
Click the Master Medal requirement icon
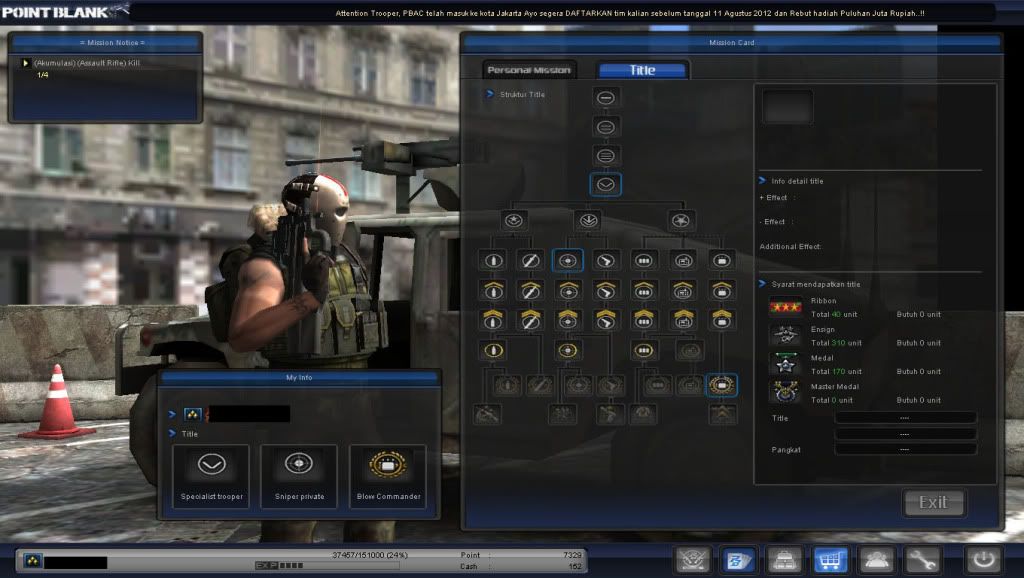pos(785,392)
